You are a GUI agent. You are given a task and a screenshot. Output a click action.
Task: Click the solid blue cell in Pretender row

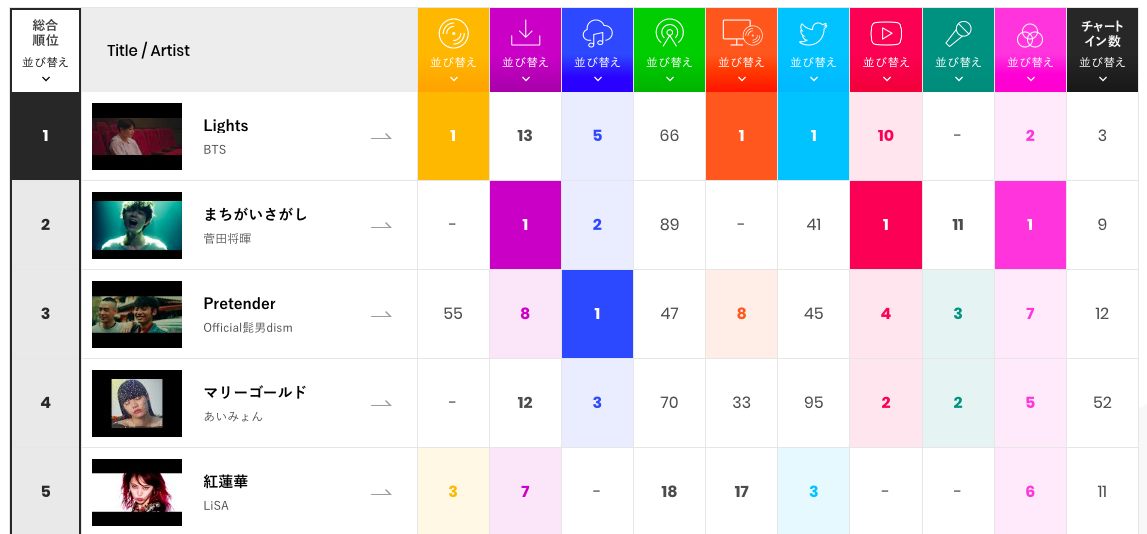point(597,314)
